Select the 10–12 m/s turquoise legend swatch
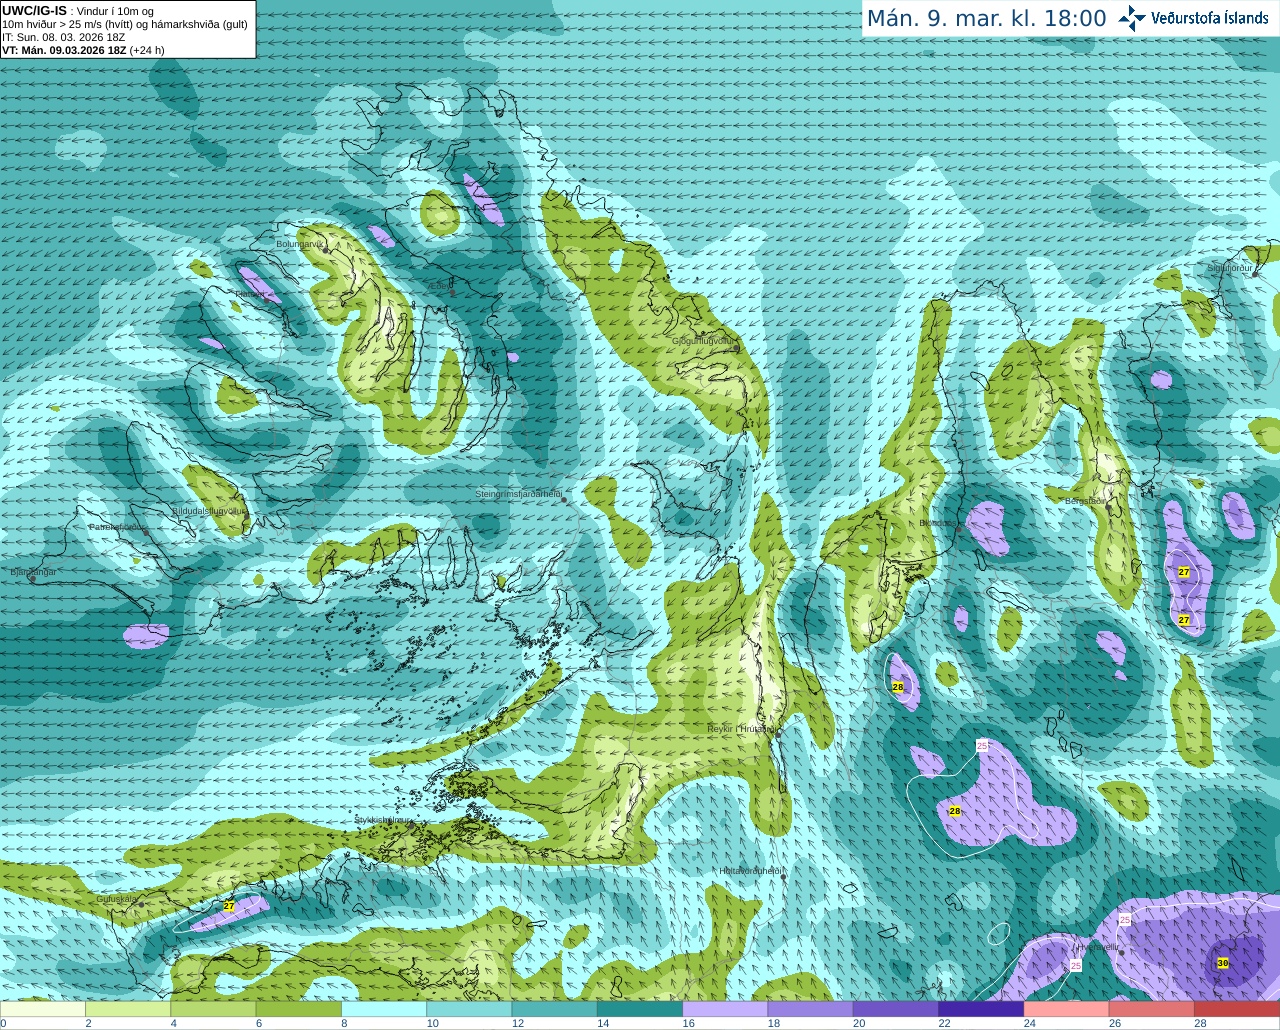The image size is (1280, 1030). 469,1009
